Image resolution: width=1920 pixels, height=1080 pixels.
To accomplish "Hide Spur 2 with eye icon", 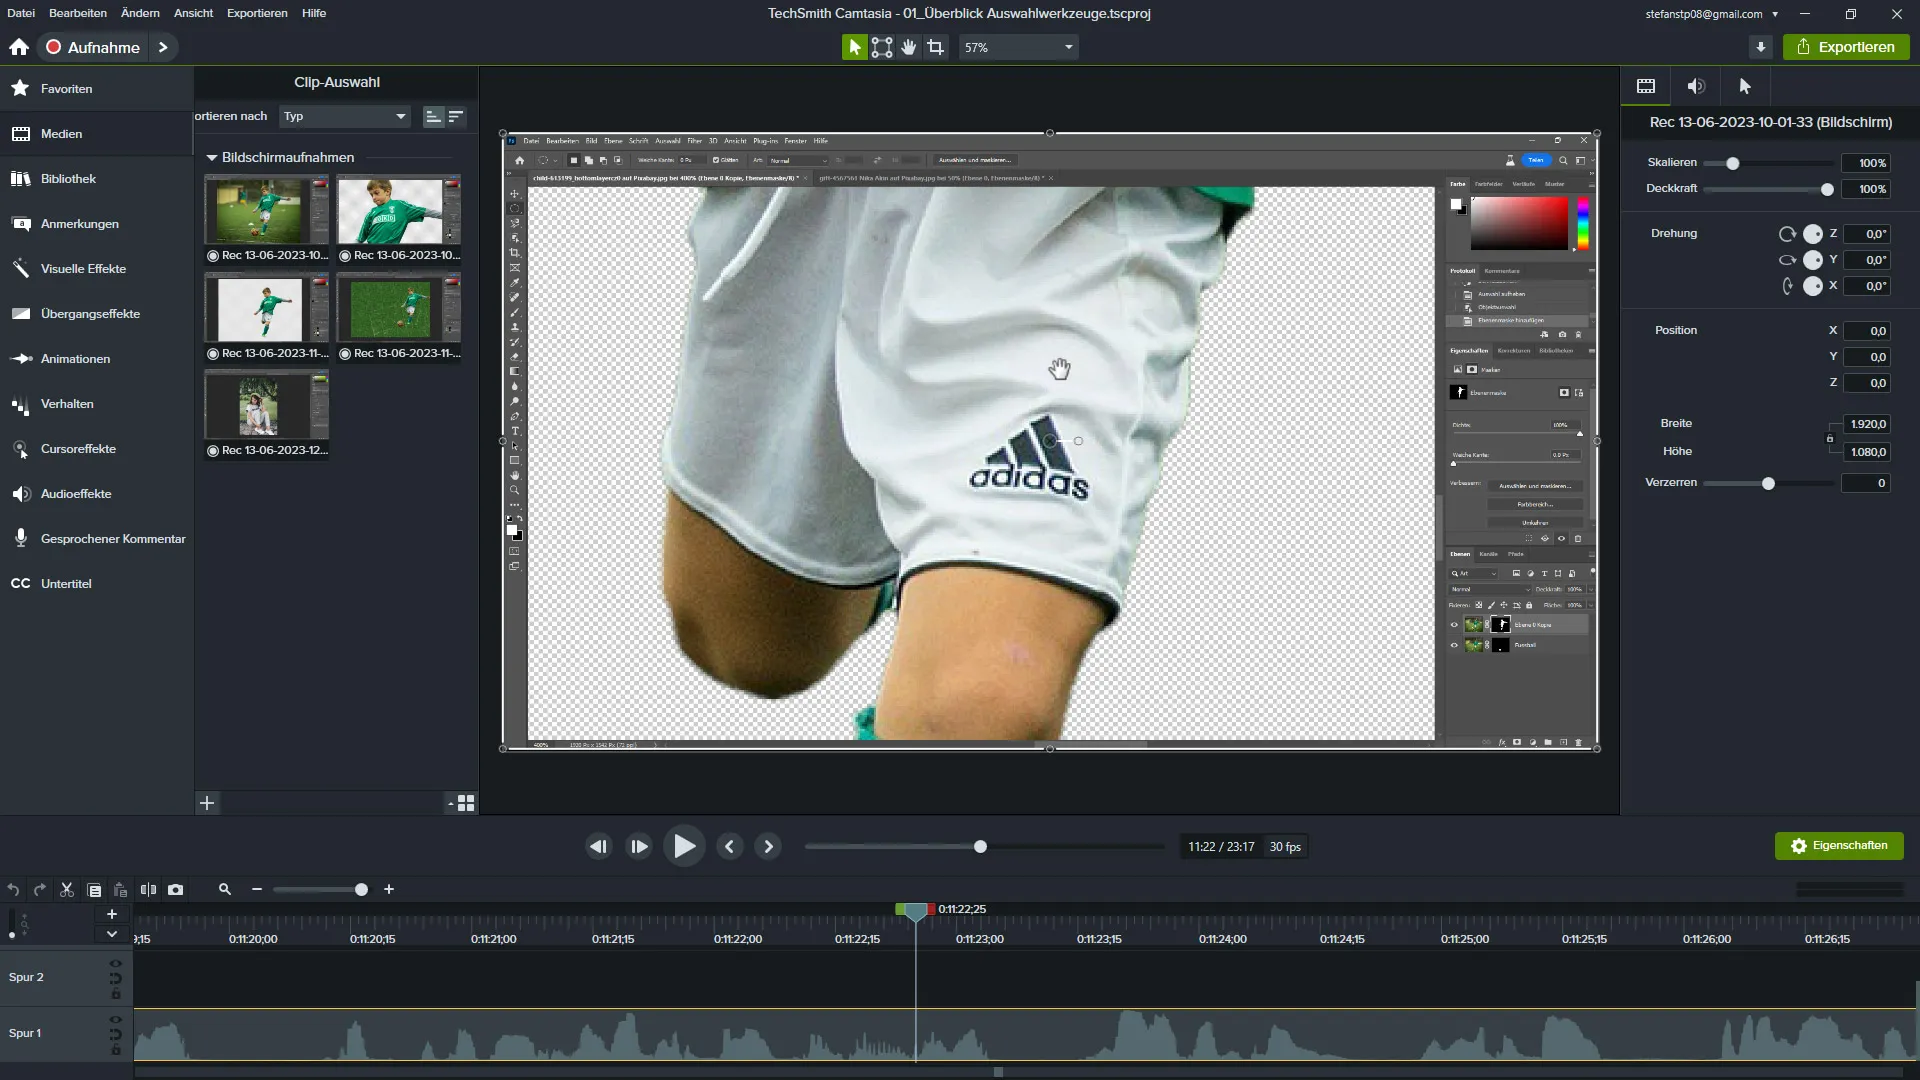I will pyautogui.click(x=115, y=964).
